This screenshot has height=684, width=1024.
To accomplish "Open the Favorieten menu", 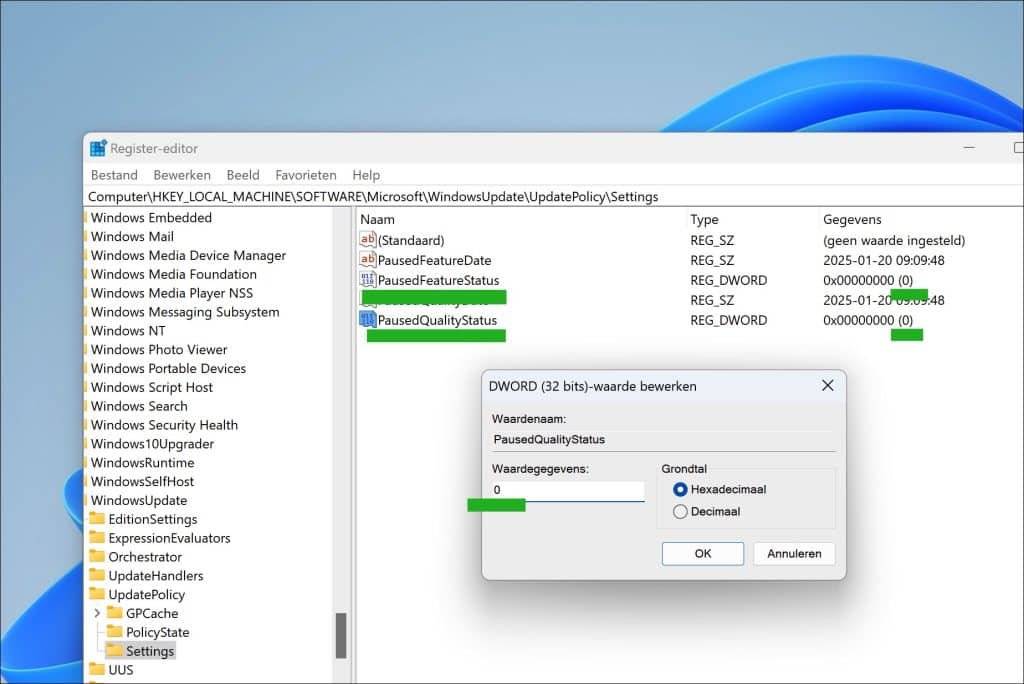I will tap(306, 175).
